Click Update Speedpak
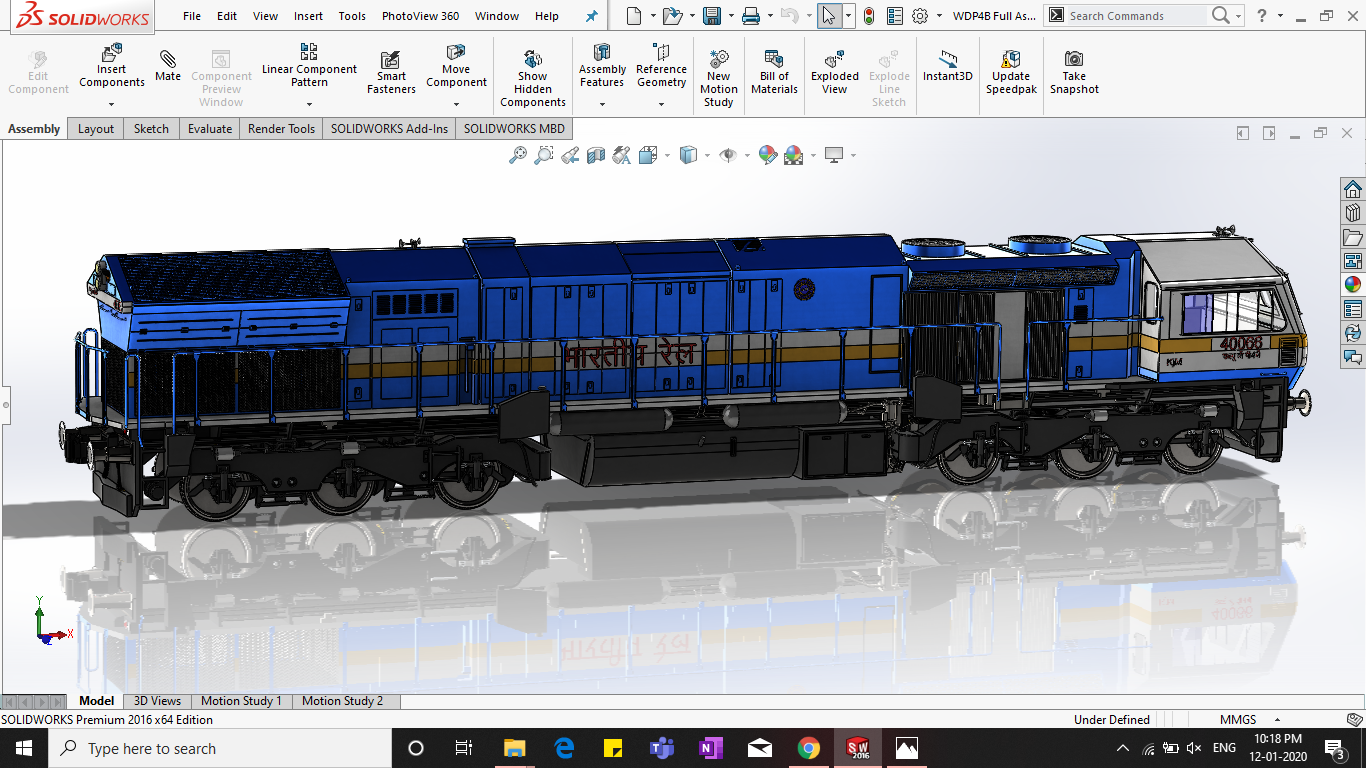 click(1011, 72)
